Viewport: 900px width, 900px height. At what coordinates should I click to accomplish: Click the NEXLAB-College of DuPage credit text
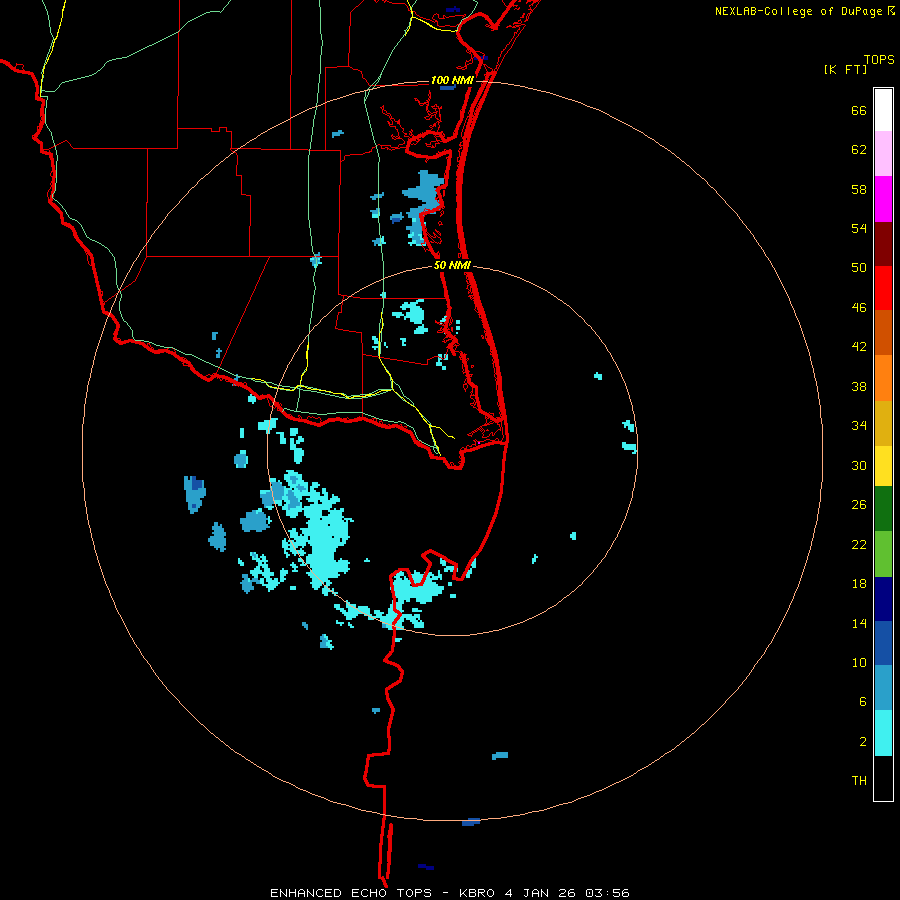(x=804, y=11)
